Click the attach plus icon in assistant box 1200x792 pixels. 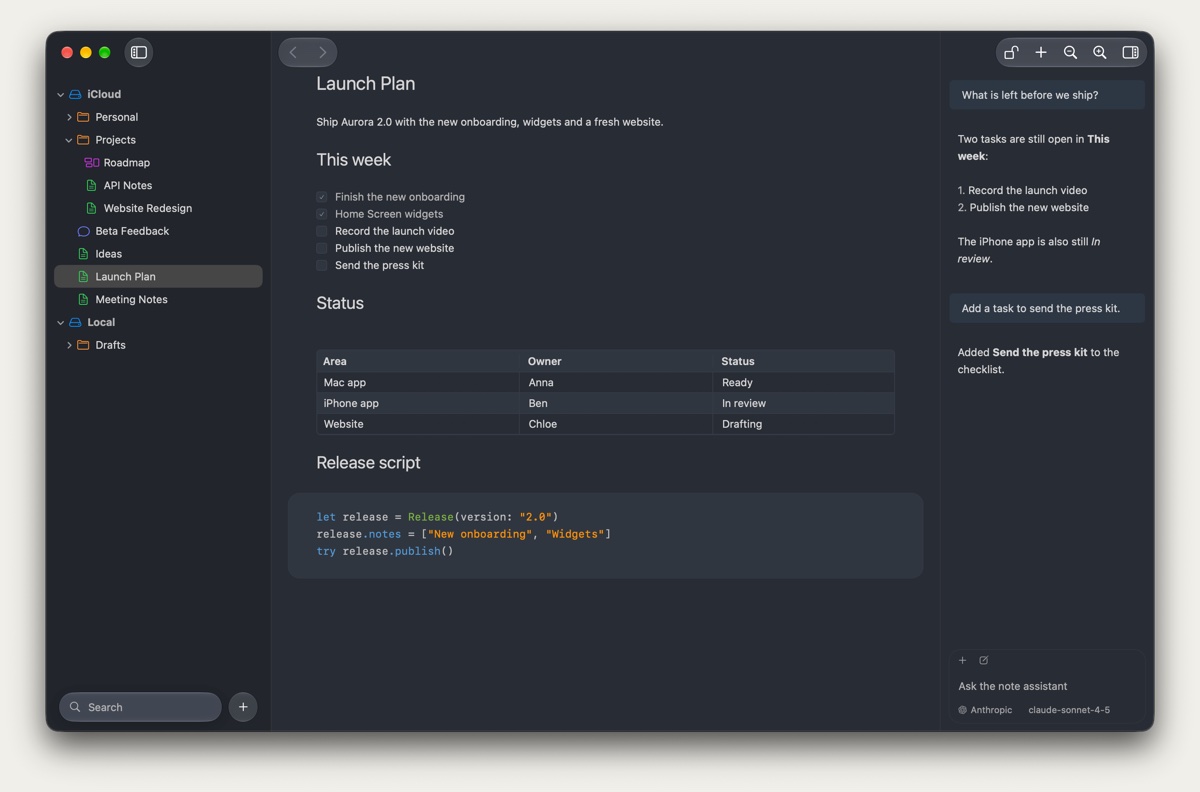pyautogui.click(x=963, y=660)
